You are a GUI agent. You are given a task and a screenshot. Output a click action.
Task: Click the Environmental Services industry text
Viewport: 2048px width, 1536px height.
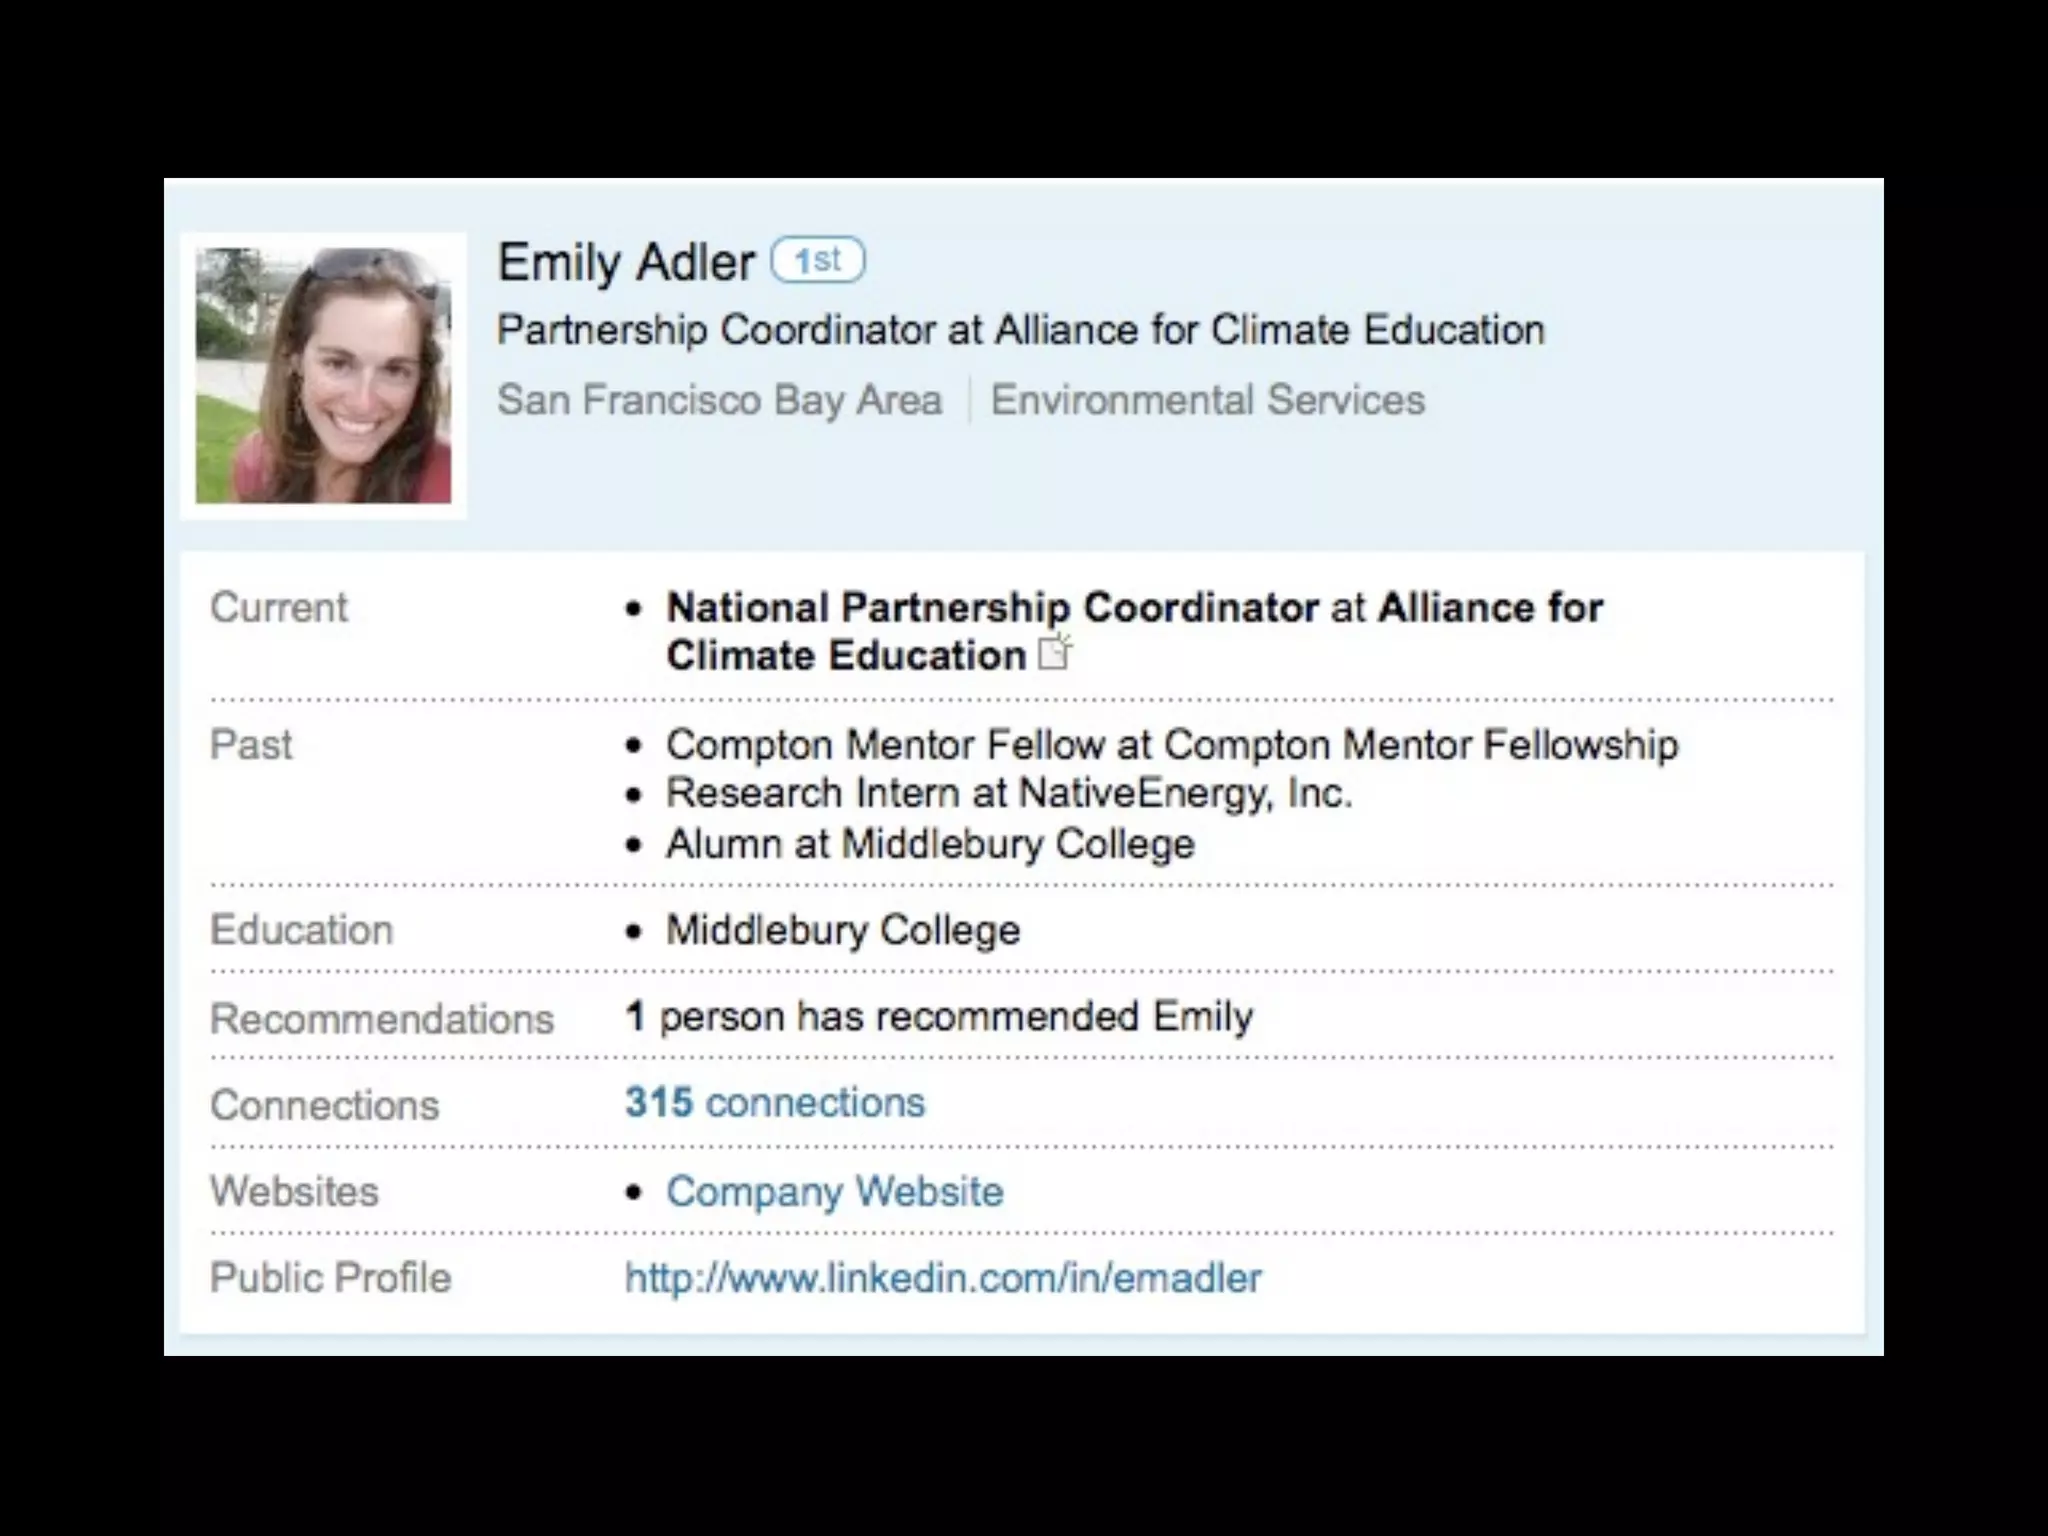(1207, 400)
